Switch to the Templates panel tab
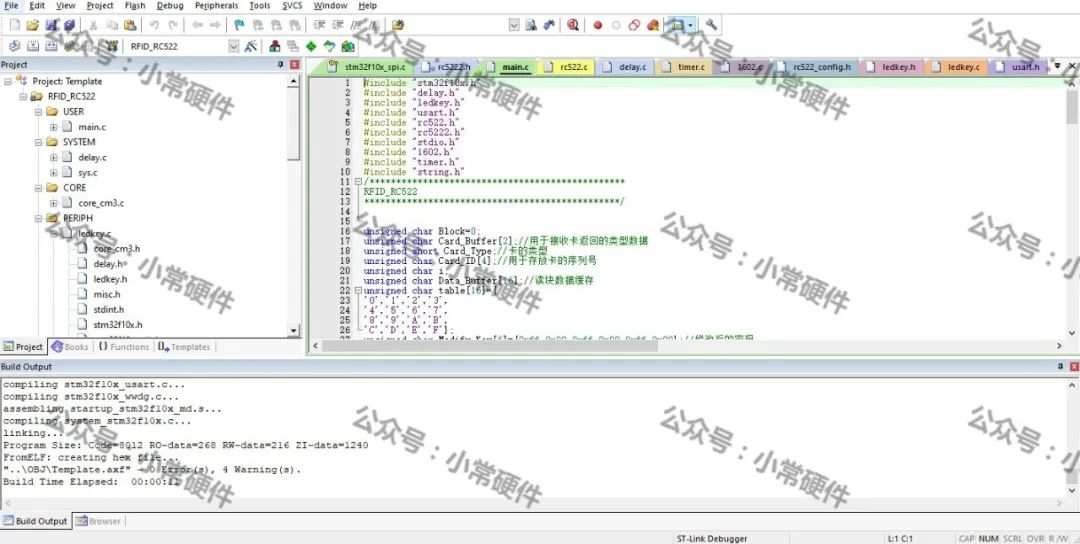The image size is (1080, 544). pyautogui.click(x=184, y=347)
